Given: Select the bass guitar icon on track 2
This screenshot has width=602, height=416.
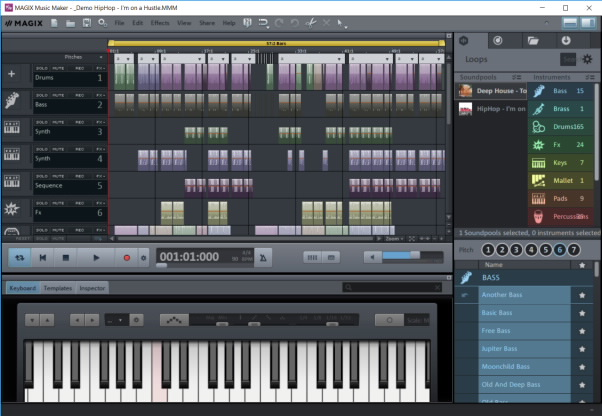Looking at the screenshot, I should coord(12,101).
